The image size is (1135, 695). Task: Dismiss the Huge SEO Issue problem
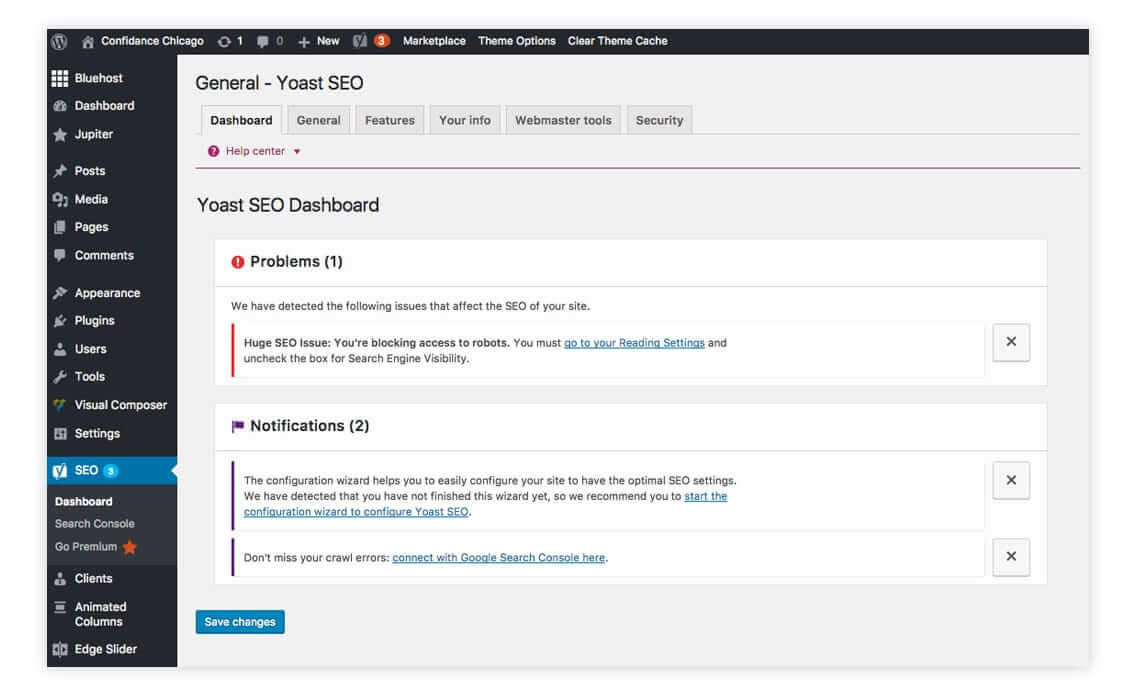point(1011,342)
